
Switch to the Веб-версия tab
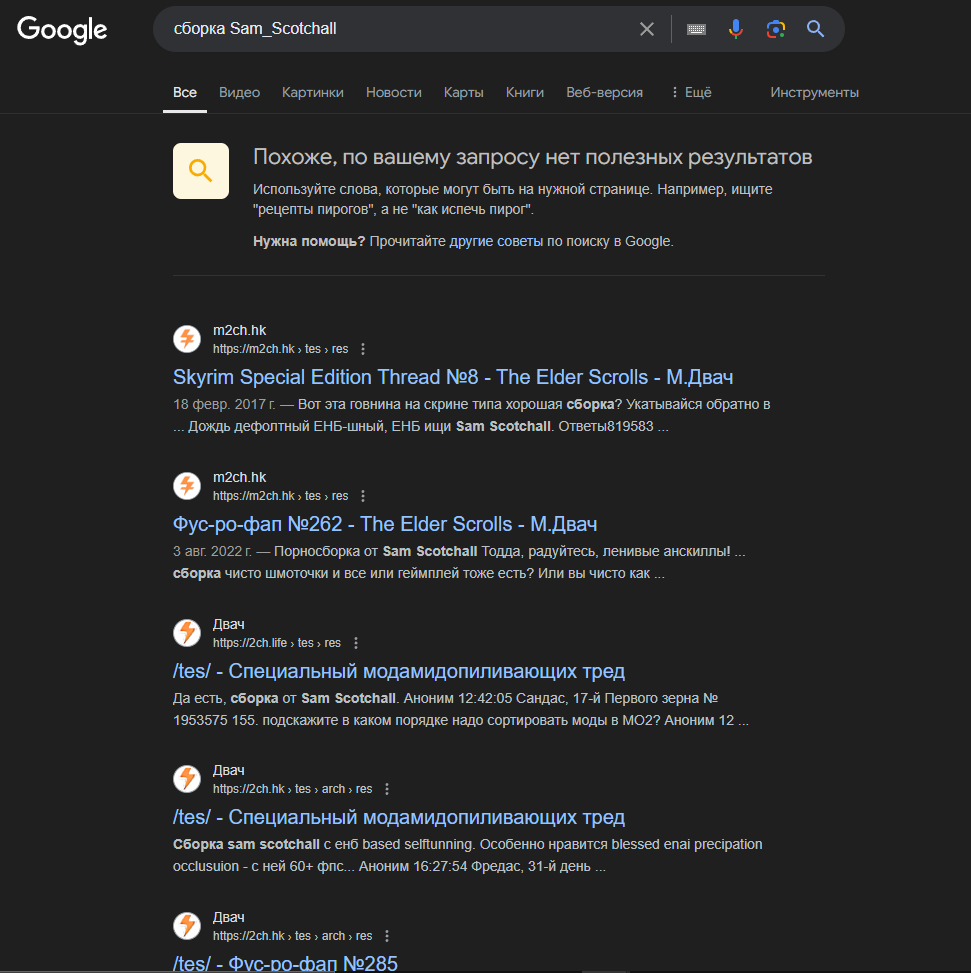[x=604, y=92]
